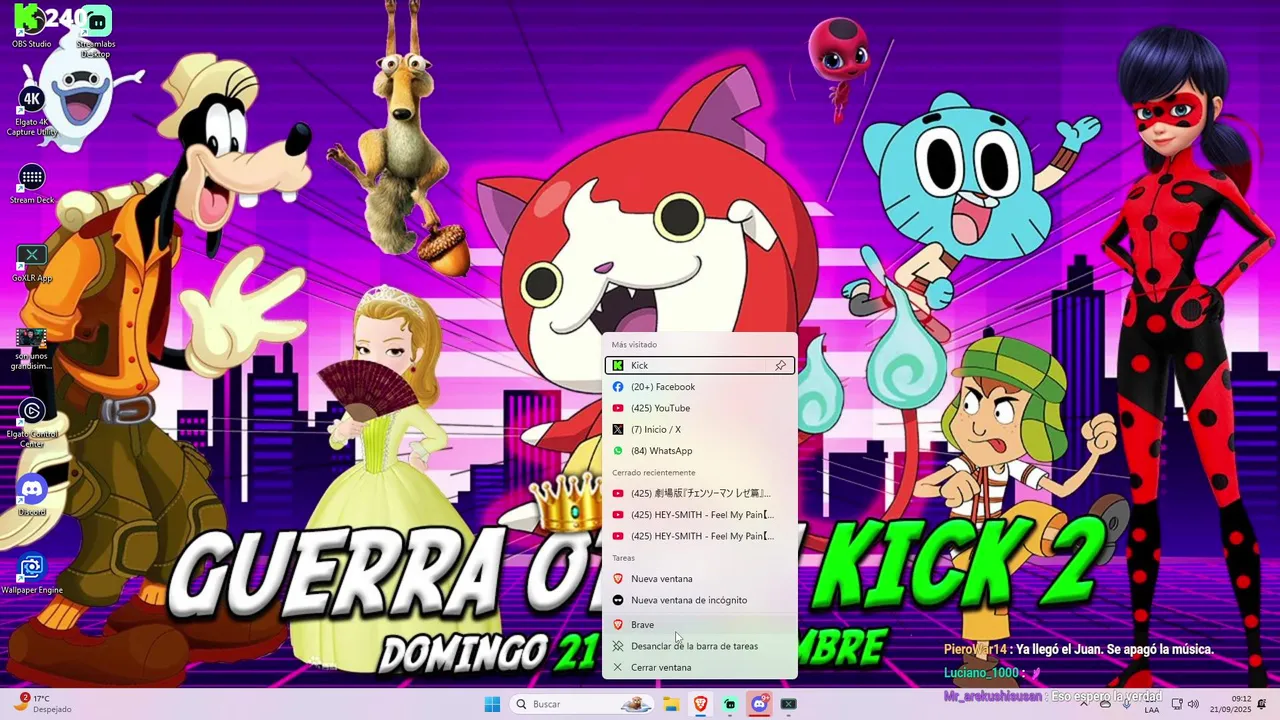Choose Nueva ventana task
Image resolution: width=1280 pixels, height=720 pixels.
pyautogui.click(x=700, y=579)
